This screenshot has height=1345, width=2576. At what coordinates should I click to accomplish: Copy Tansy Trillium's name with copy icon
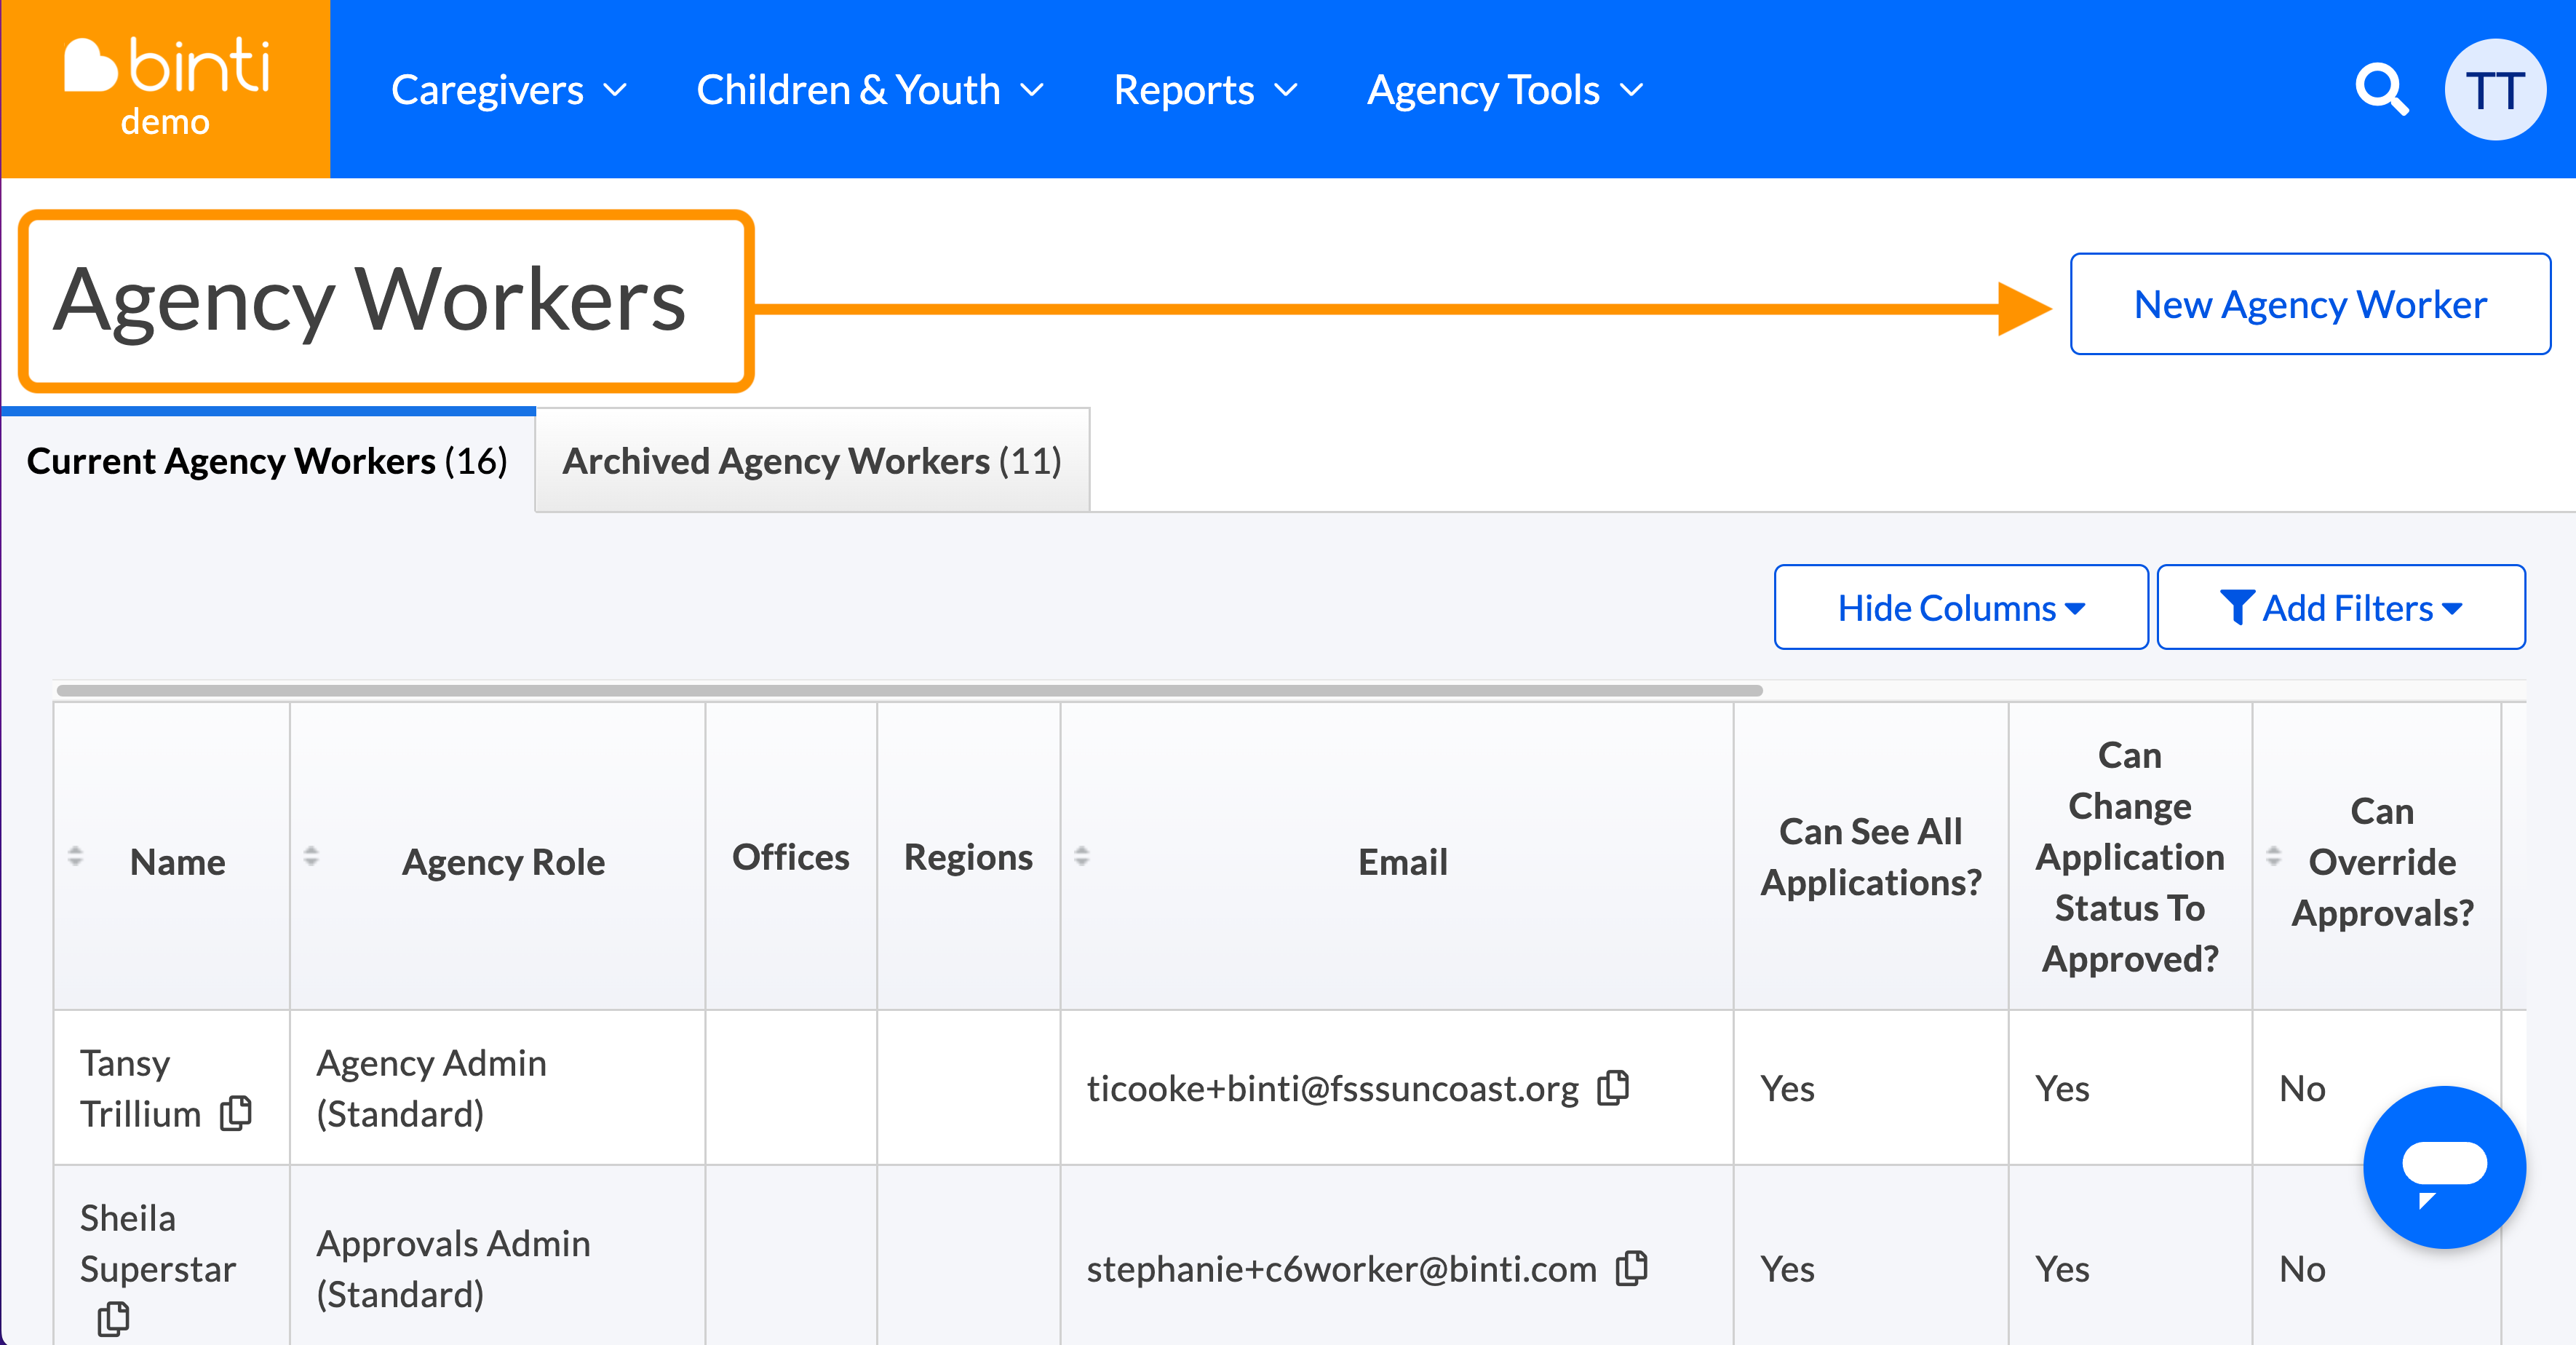coord(236,1113)
